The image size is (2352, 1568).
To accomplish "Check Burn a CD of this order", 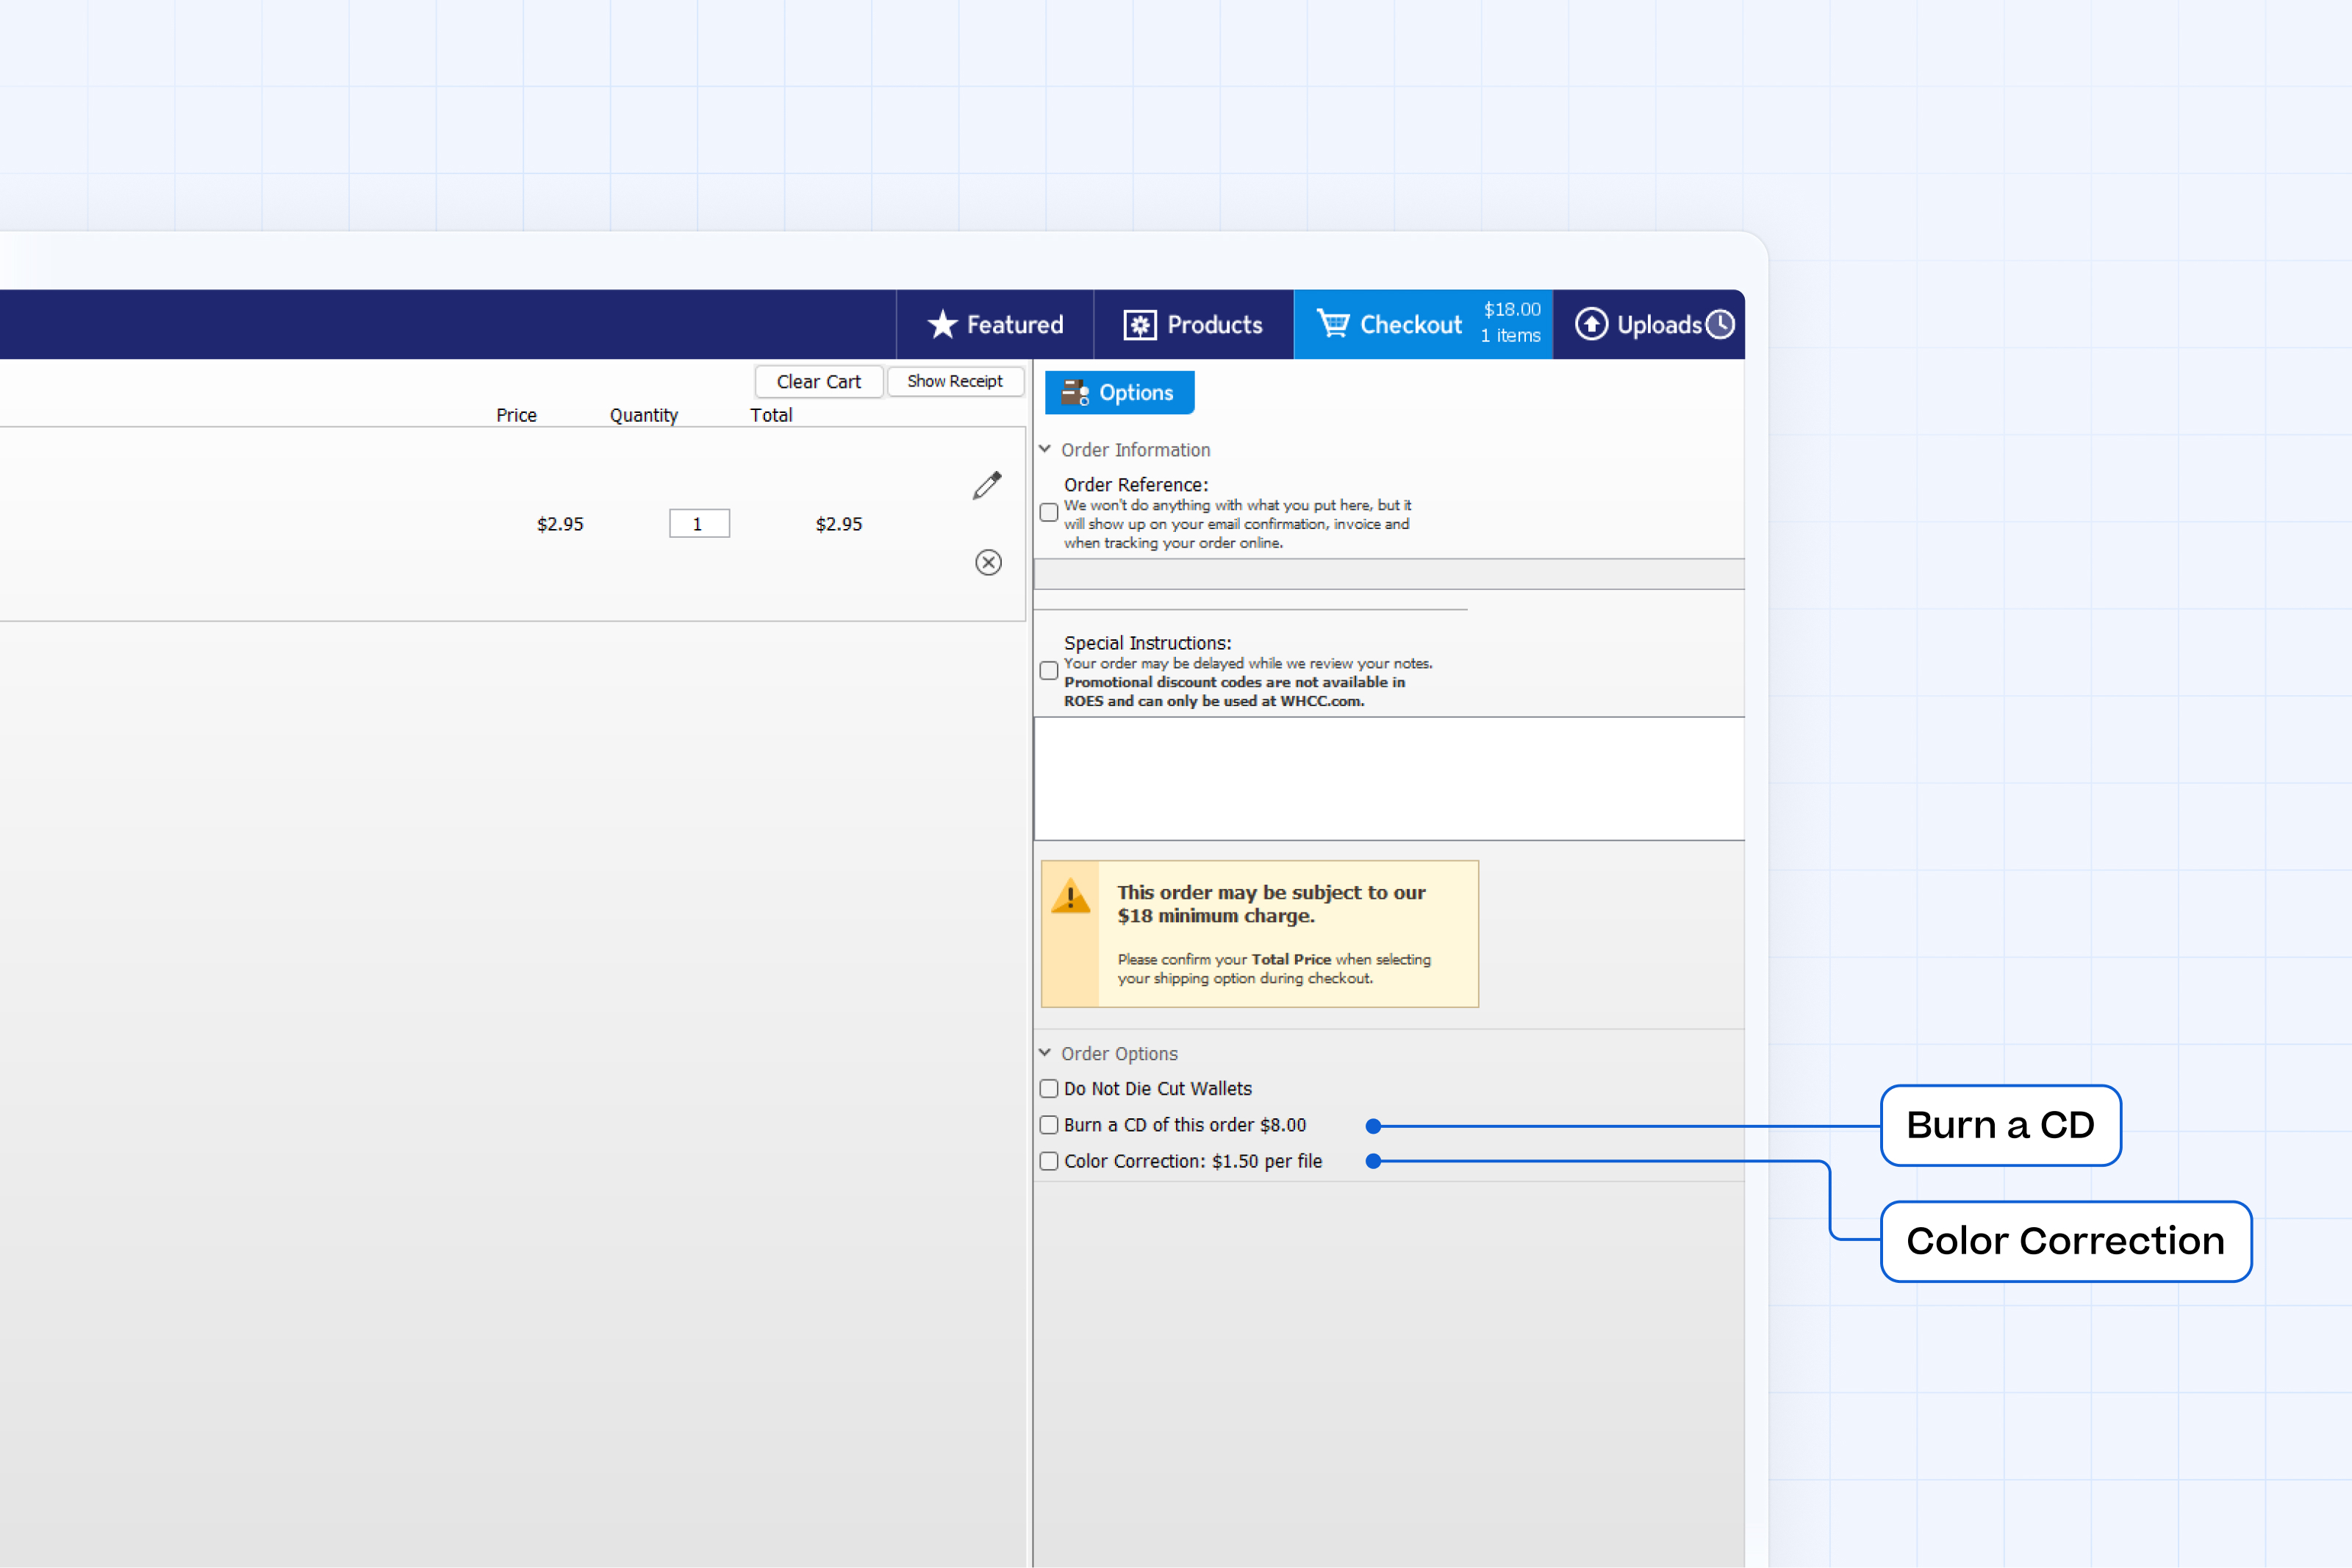I will pos(1049,1125).
